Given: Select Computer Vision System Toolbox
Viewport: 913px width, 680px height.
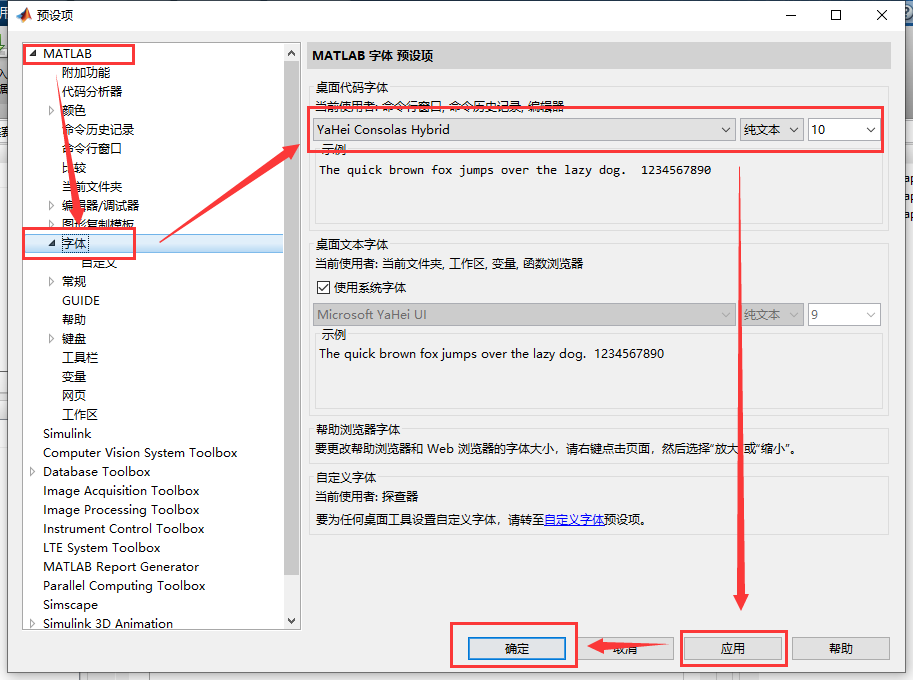Looking at the screenshot, I should pos(140,452).
